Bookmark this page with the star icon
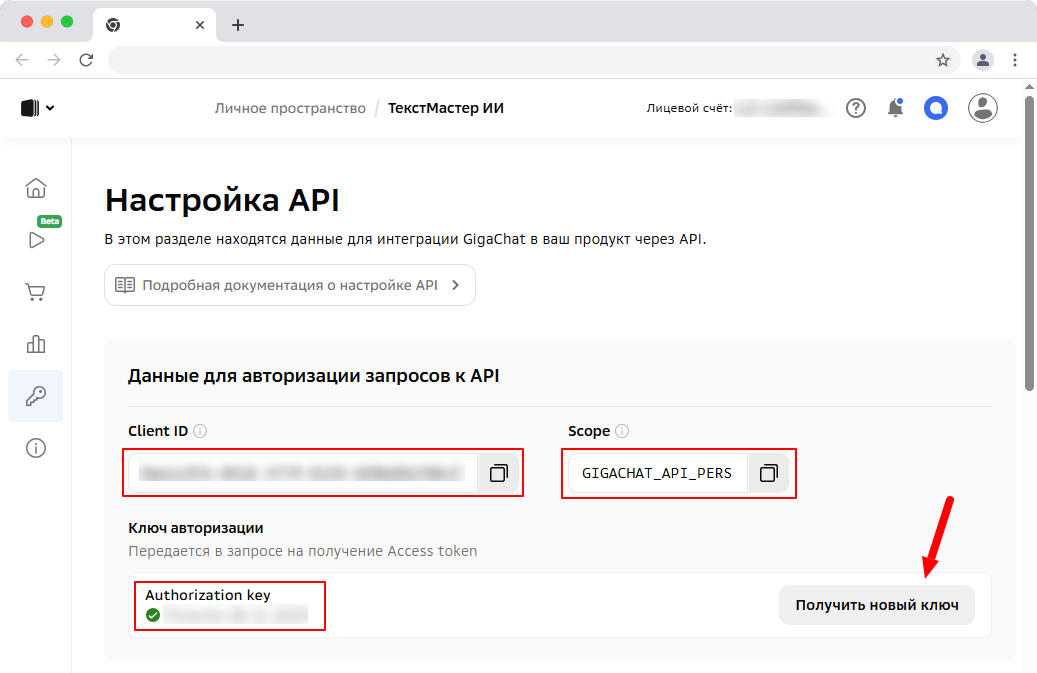The width and height of the screenshot is (1037, 673). (943, 60)
